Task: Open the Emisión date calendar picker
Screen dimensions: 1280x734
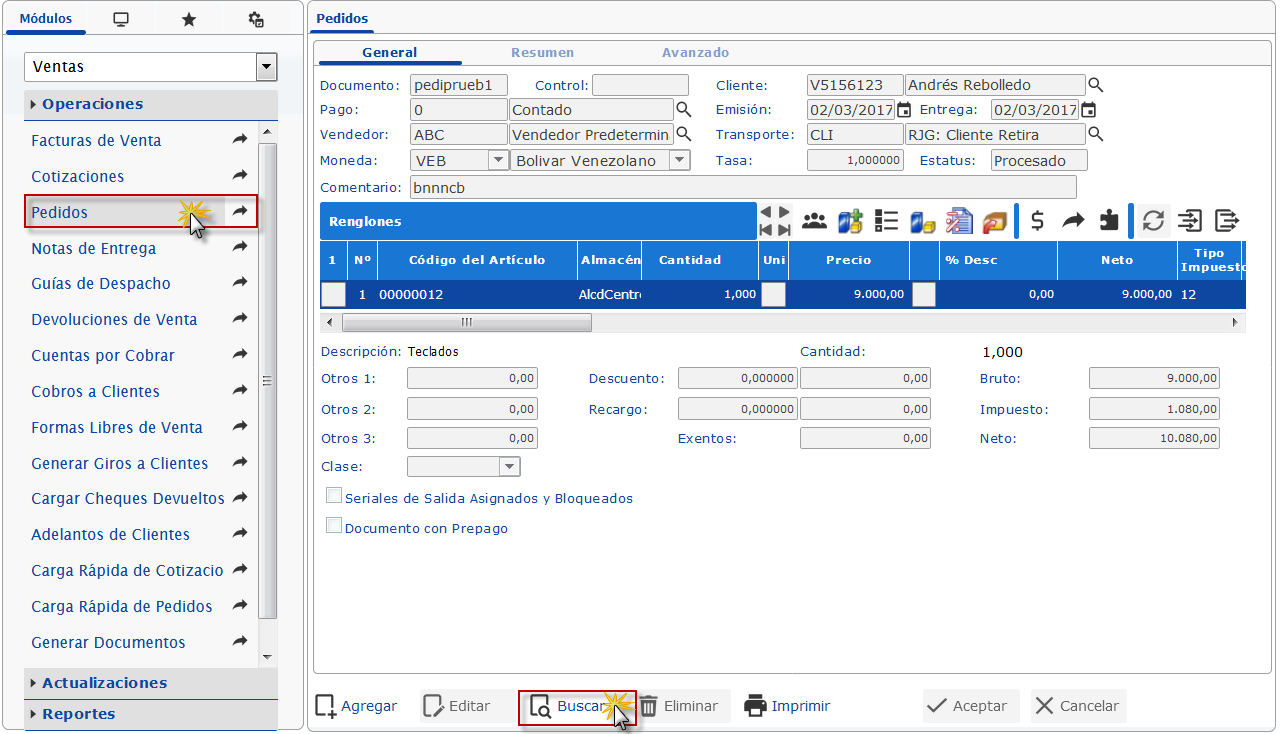Action: tap(904, 110)
